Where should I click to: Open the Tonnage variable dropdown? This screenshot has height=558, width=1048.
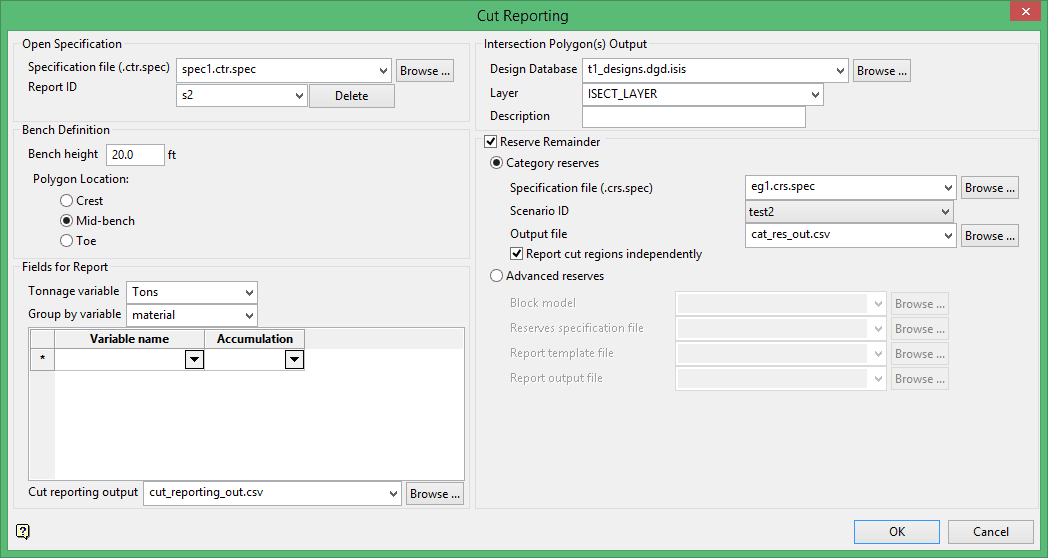click(x=248, y=292)
